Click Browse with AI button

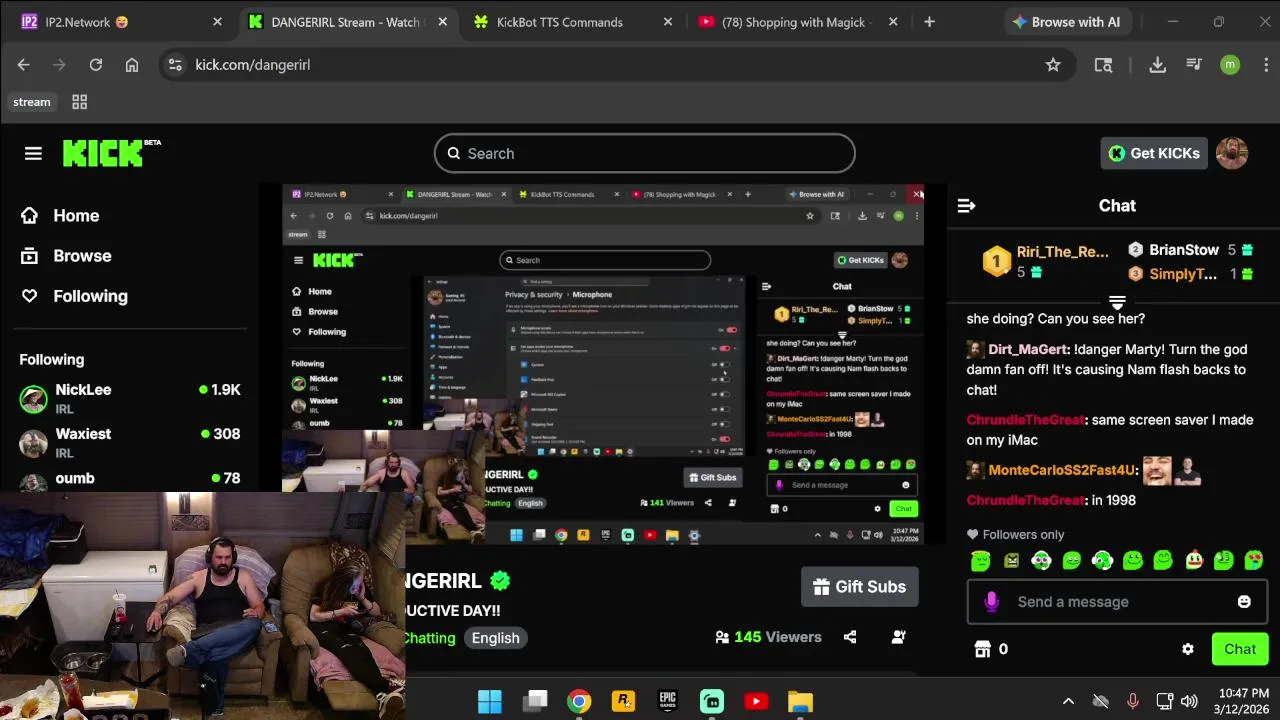point(1066,22)
